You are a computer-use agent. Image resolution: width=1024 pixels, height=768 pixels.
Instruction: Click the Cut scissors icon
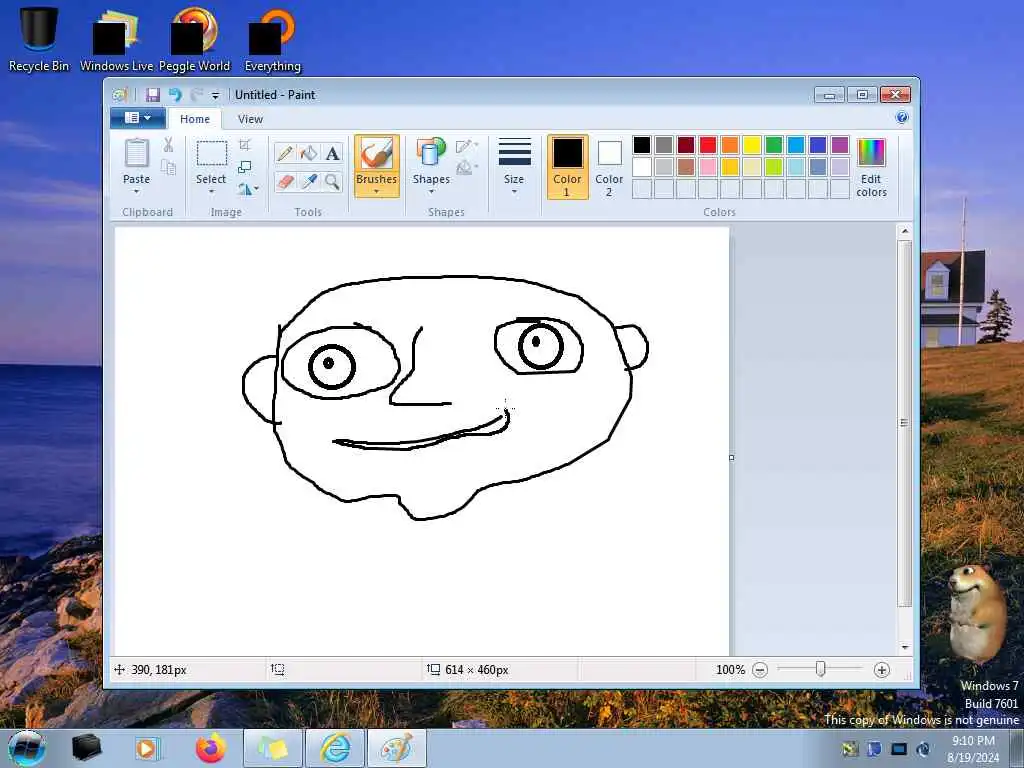click(x=168, y=145)
